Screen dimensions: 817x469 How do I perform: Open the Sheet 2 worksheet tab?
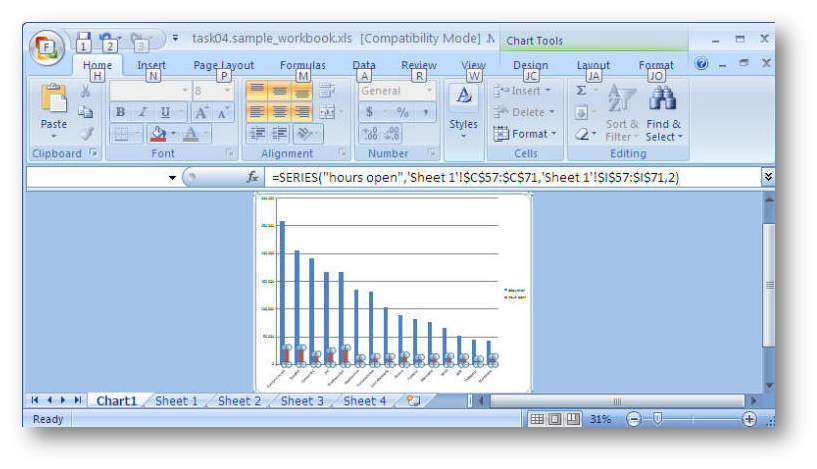pos(239,401)
